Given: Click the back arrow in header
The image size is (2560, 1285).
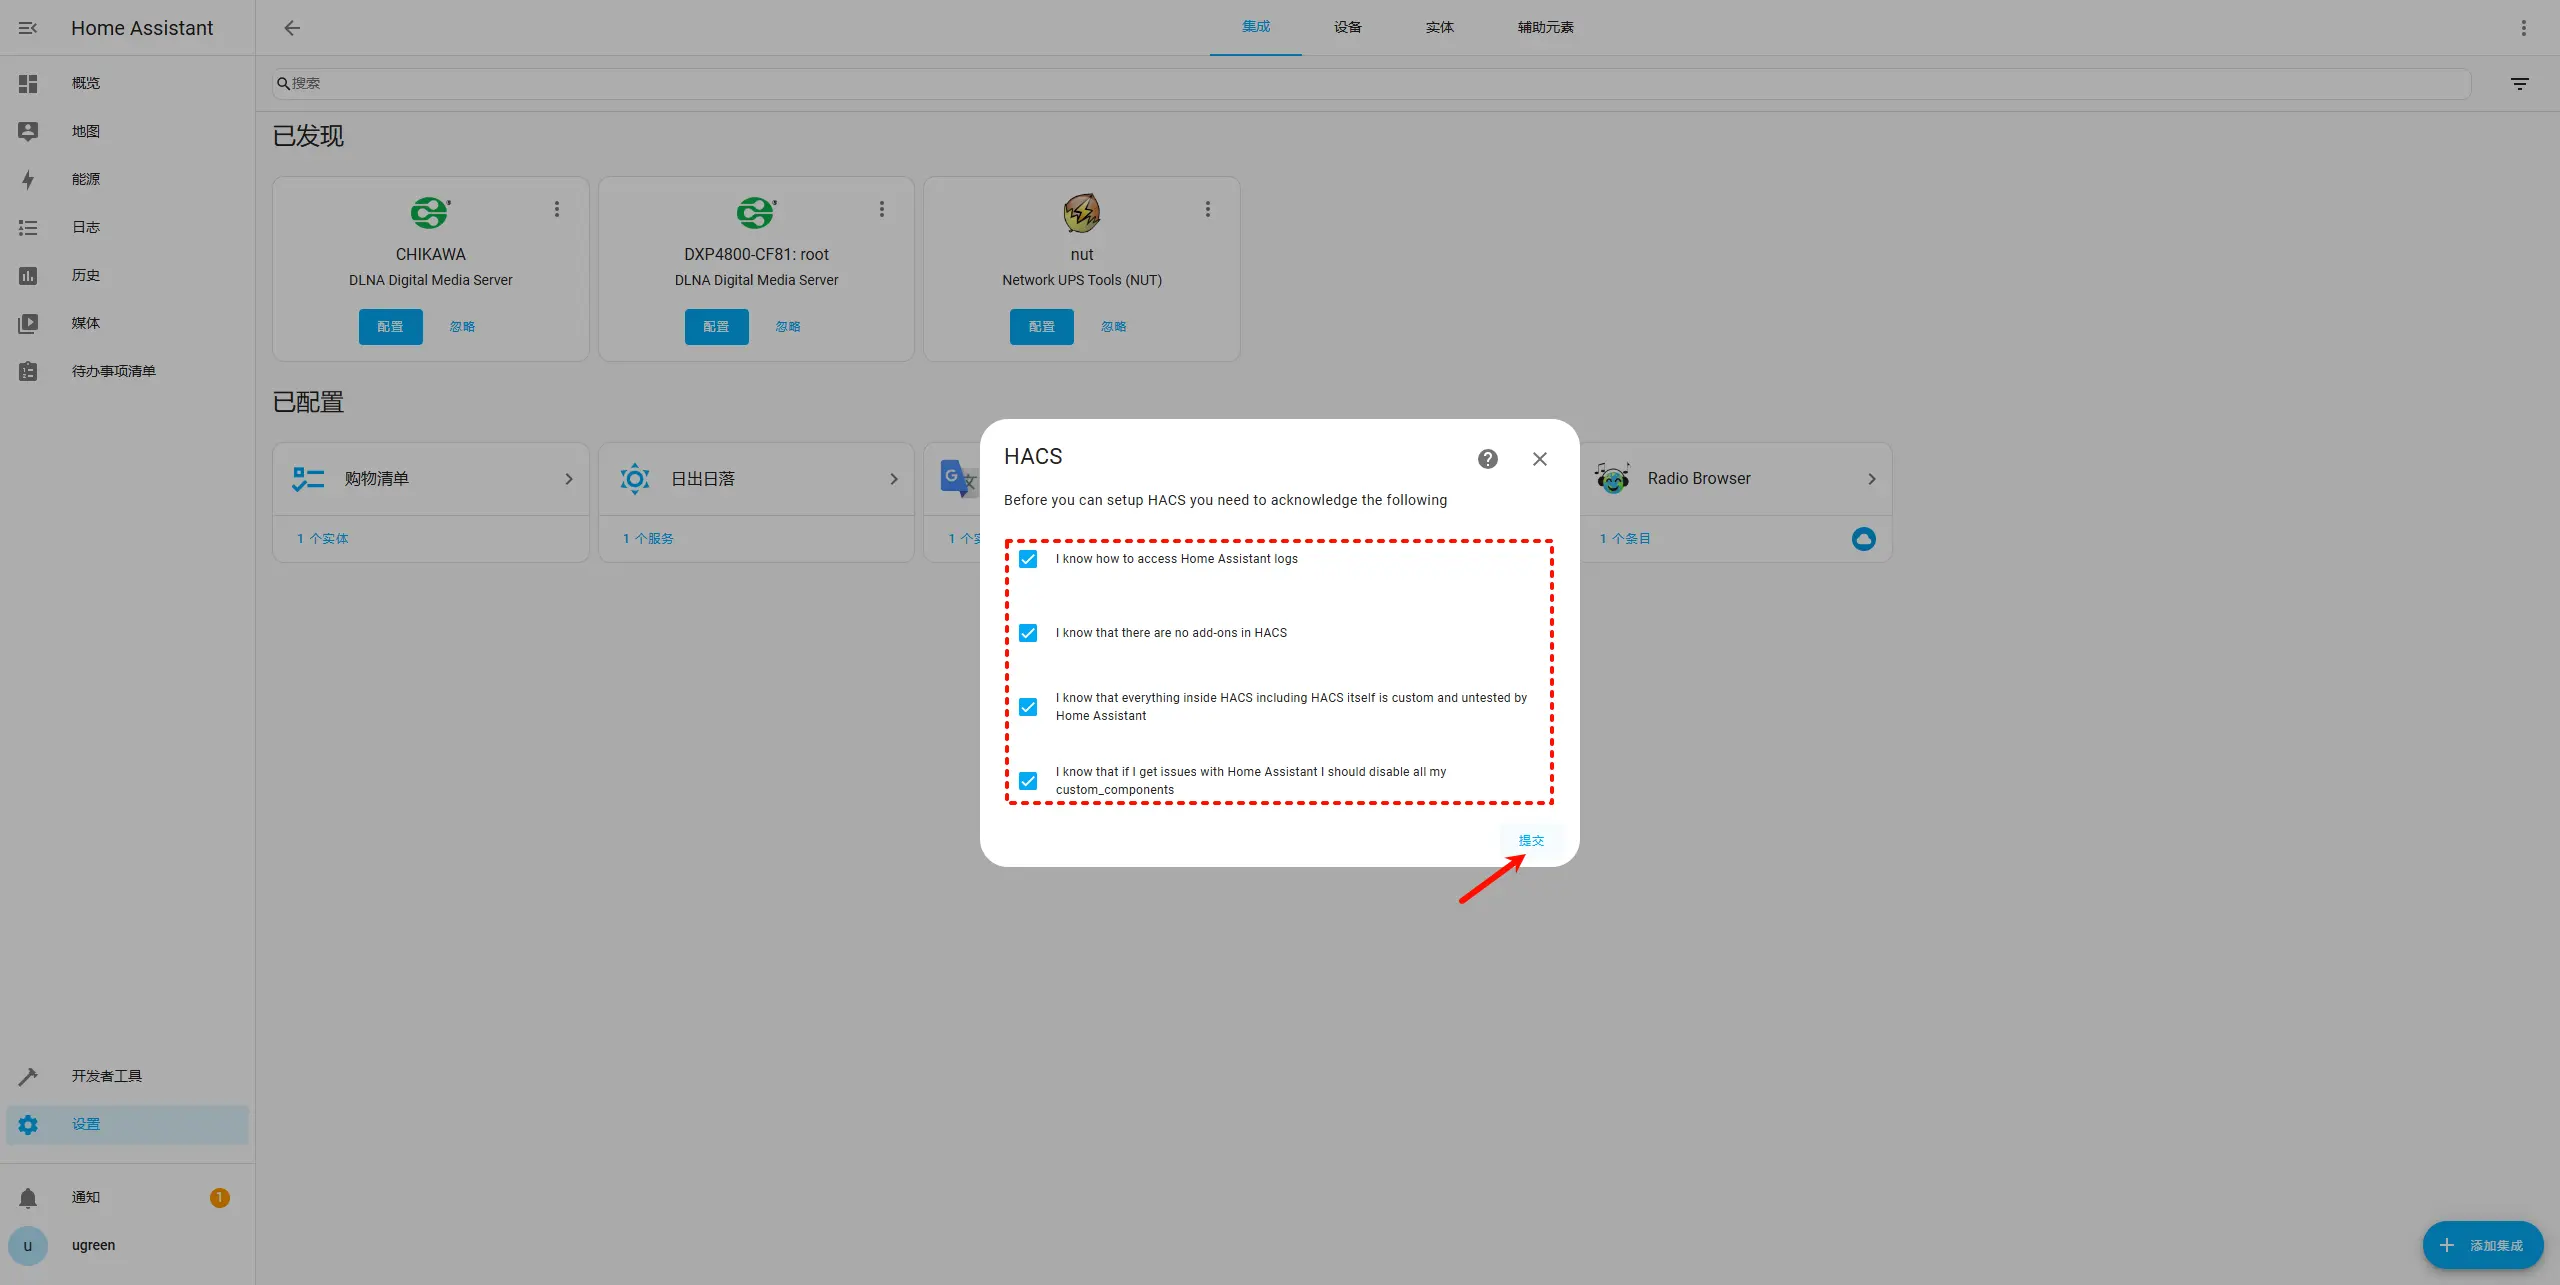Looking at the screenshot, I should pos(292,28).
